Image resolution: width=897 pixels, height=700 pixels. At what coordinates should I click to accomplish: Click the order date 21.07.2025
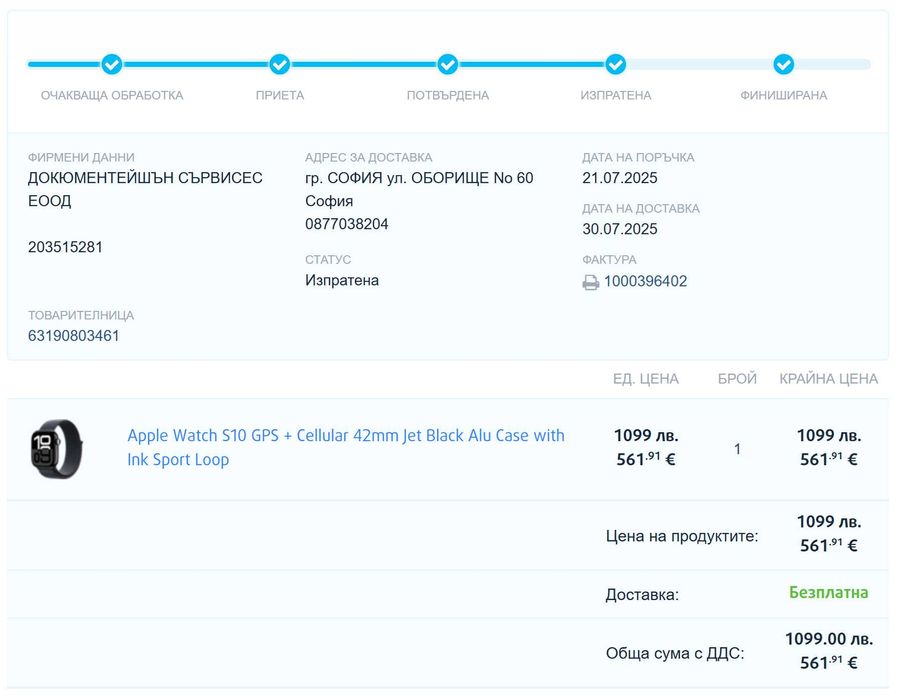pos(620,178)
